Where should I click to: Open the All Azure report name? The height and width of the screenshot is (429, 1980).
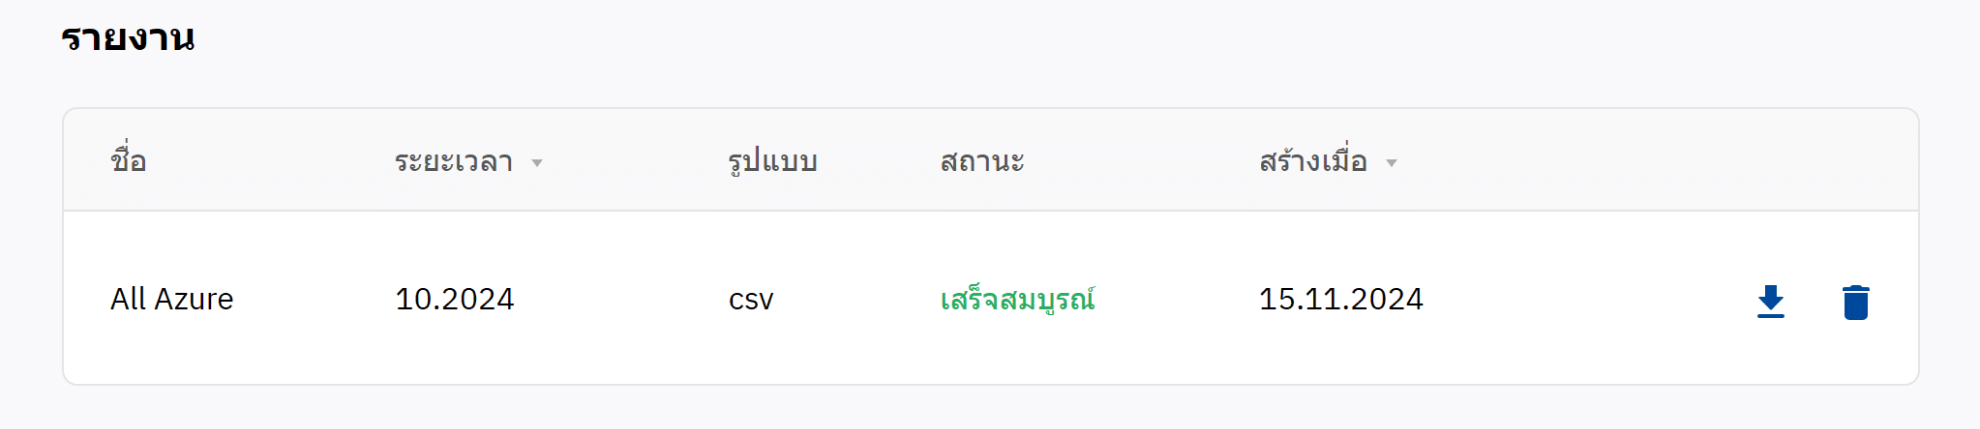click(171, 299)
